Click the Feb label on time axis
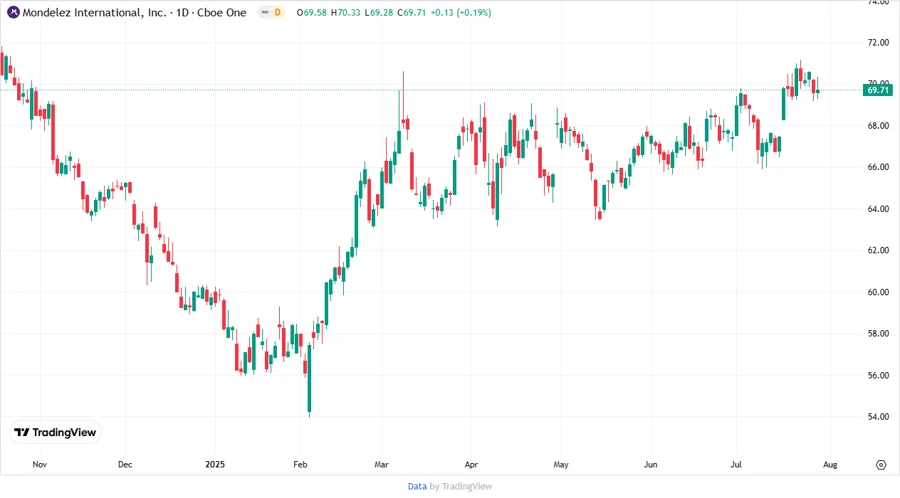The width and height of the screenshot is (900, 498). [x=300, y=464]
